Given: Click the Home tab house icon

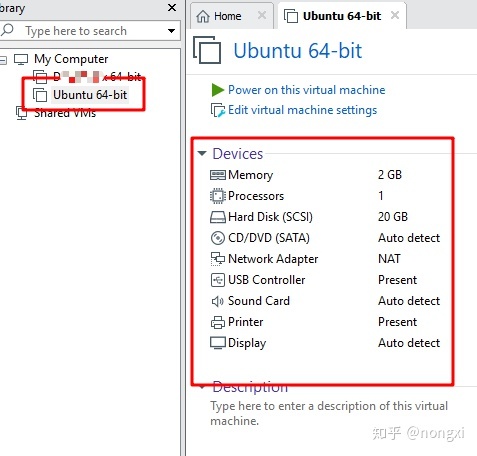Looking at the screenshot, I should [x=203, y=16].
